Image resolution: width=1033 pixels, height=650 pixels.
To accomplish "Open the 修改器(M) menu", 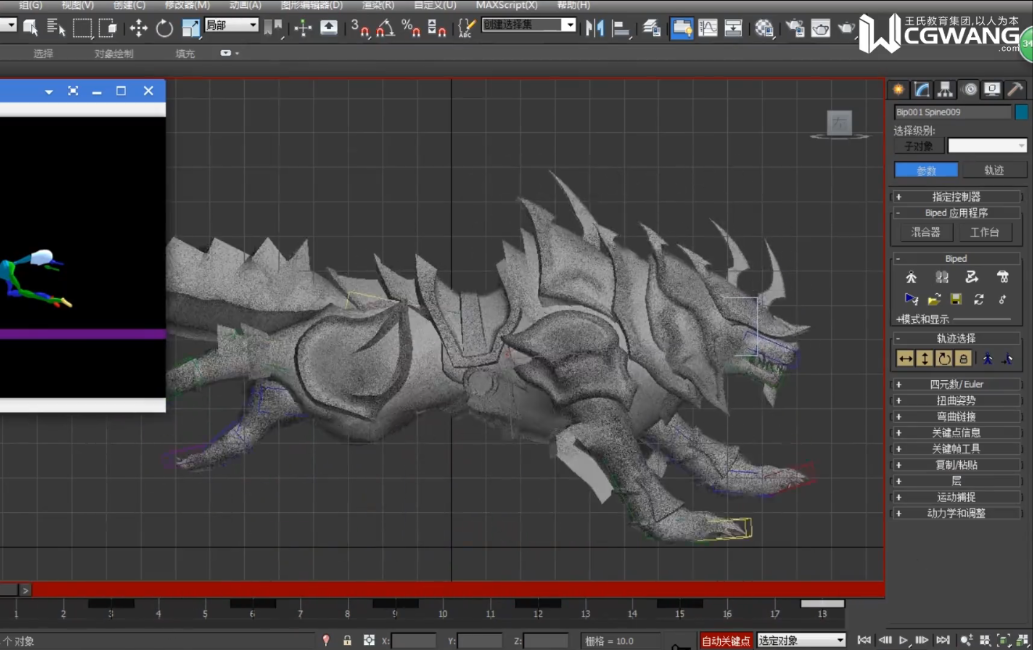I will click(x=187, y=5).
